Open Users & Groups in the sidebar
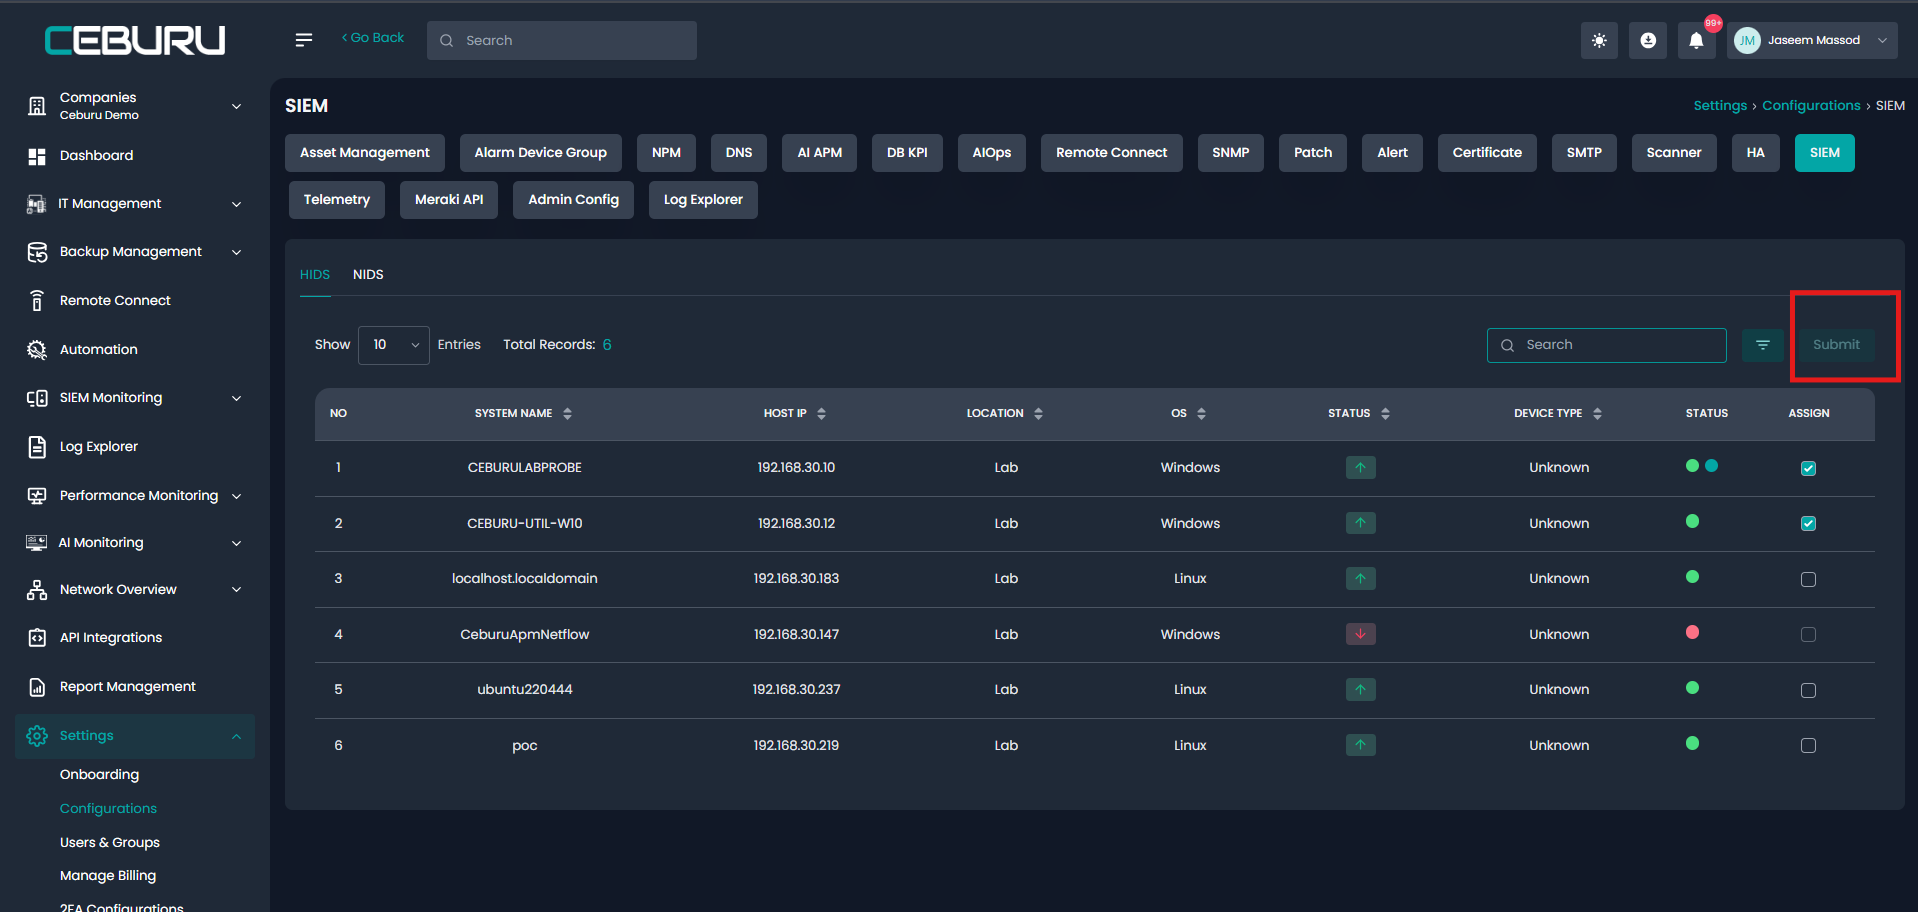Image resolution: width=1918 pixels, height=912 pixels. tap(110, 843)
